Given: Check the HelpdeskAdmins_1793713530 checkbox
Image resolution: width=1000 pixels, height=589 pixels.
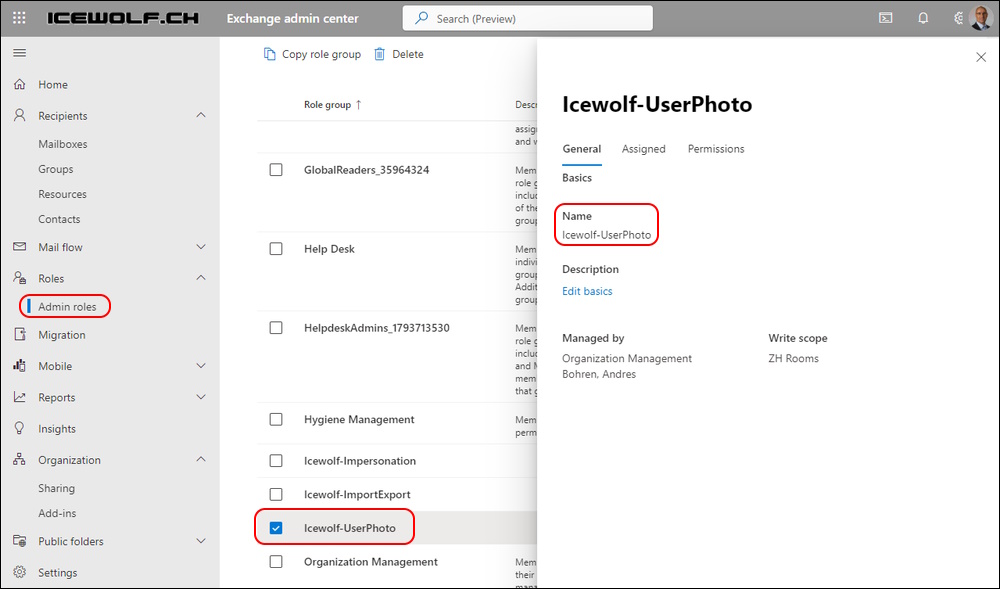Looking at the screenshot, I should coord(276,328).
